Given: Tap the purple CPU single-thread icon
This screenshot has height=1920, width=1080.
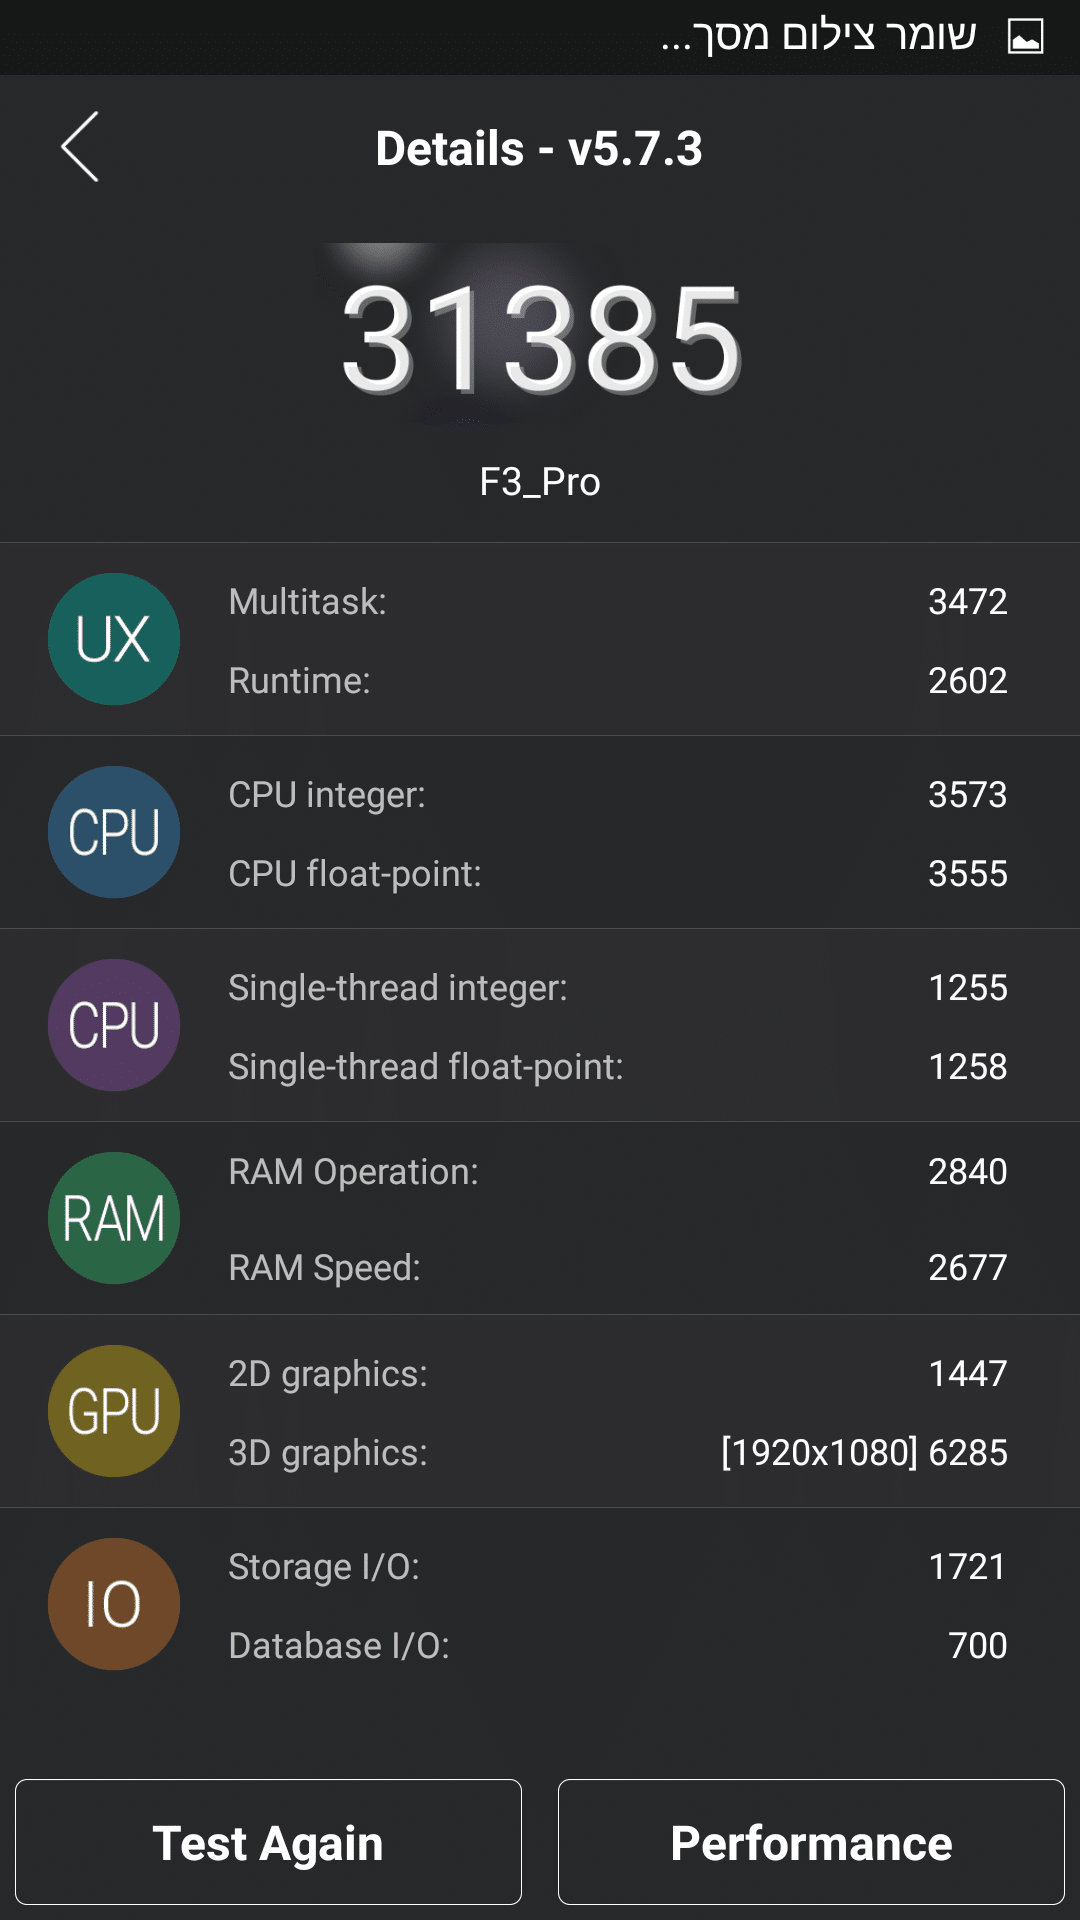Looking at the screenshot, I should 114,1025.
